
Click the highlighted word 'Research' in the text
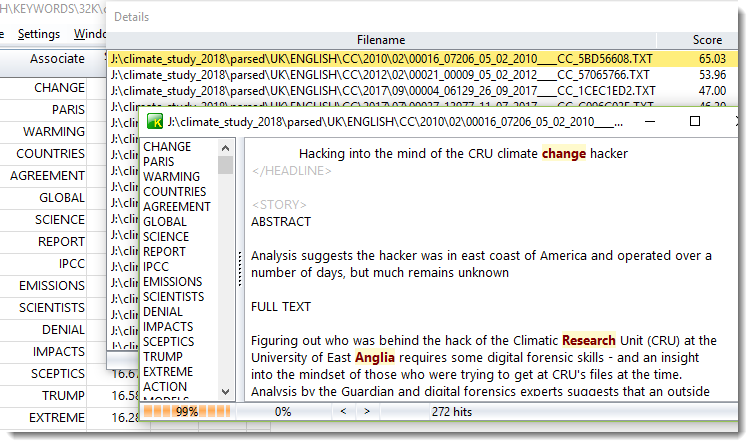point(588,340)
